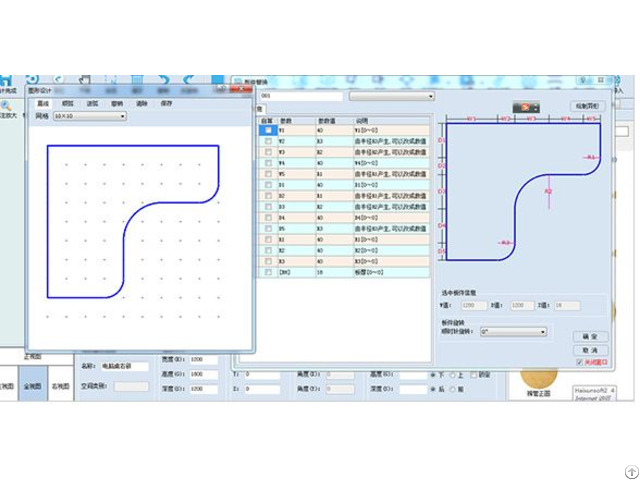Click the 确定 confirm button
Screen dimensions: 640x480
pyautogui.click(x=590, y=337)
